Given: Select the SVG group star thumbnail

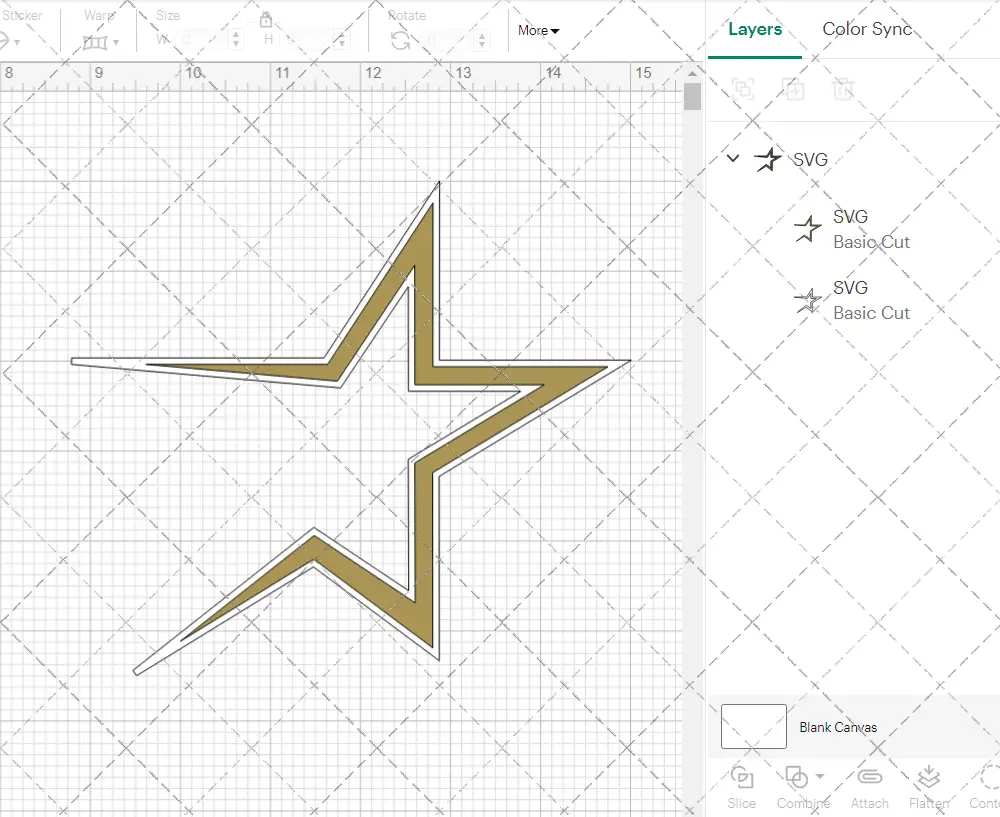Looking at the screenshot, I should pos(767,159).
